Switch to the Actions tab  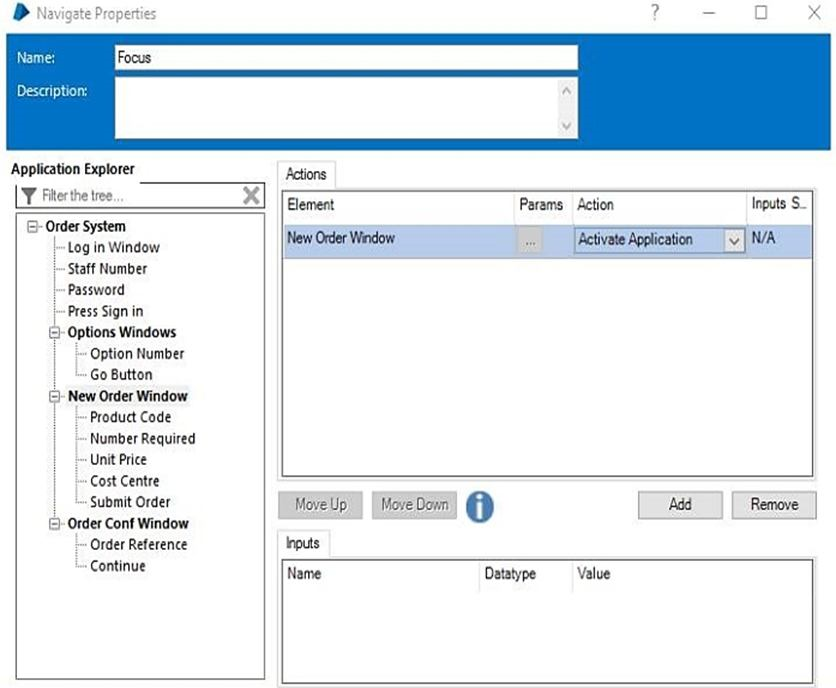pos(306,174)
